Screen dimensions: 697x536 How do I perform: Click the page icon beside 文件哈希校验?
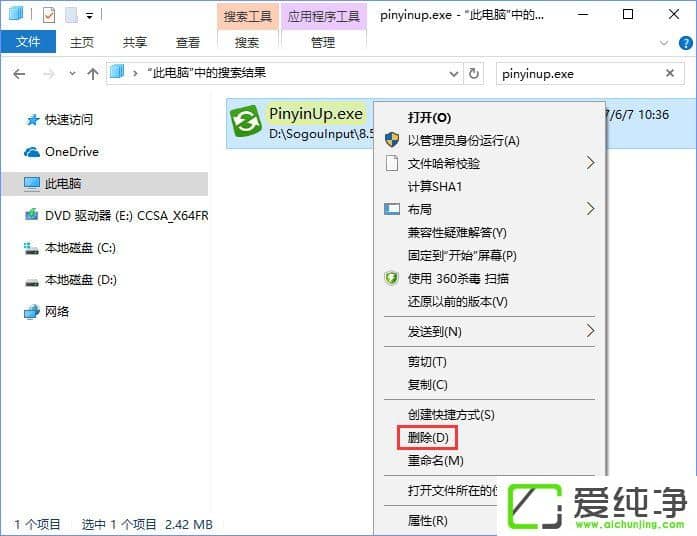tap(392, 163)
